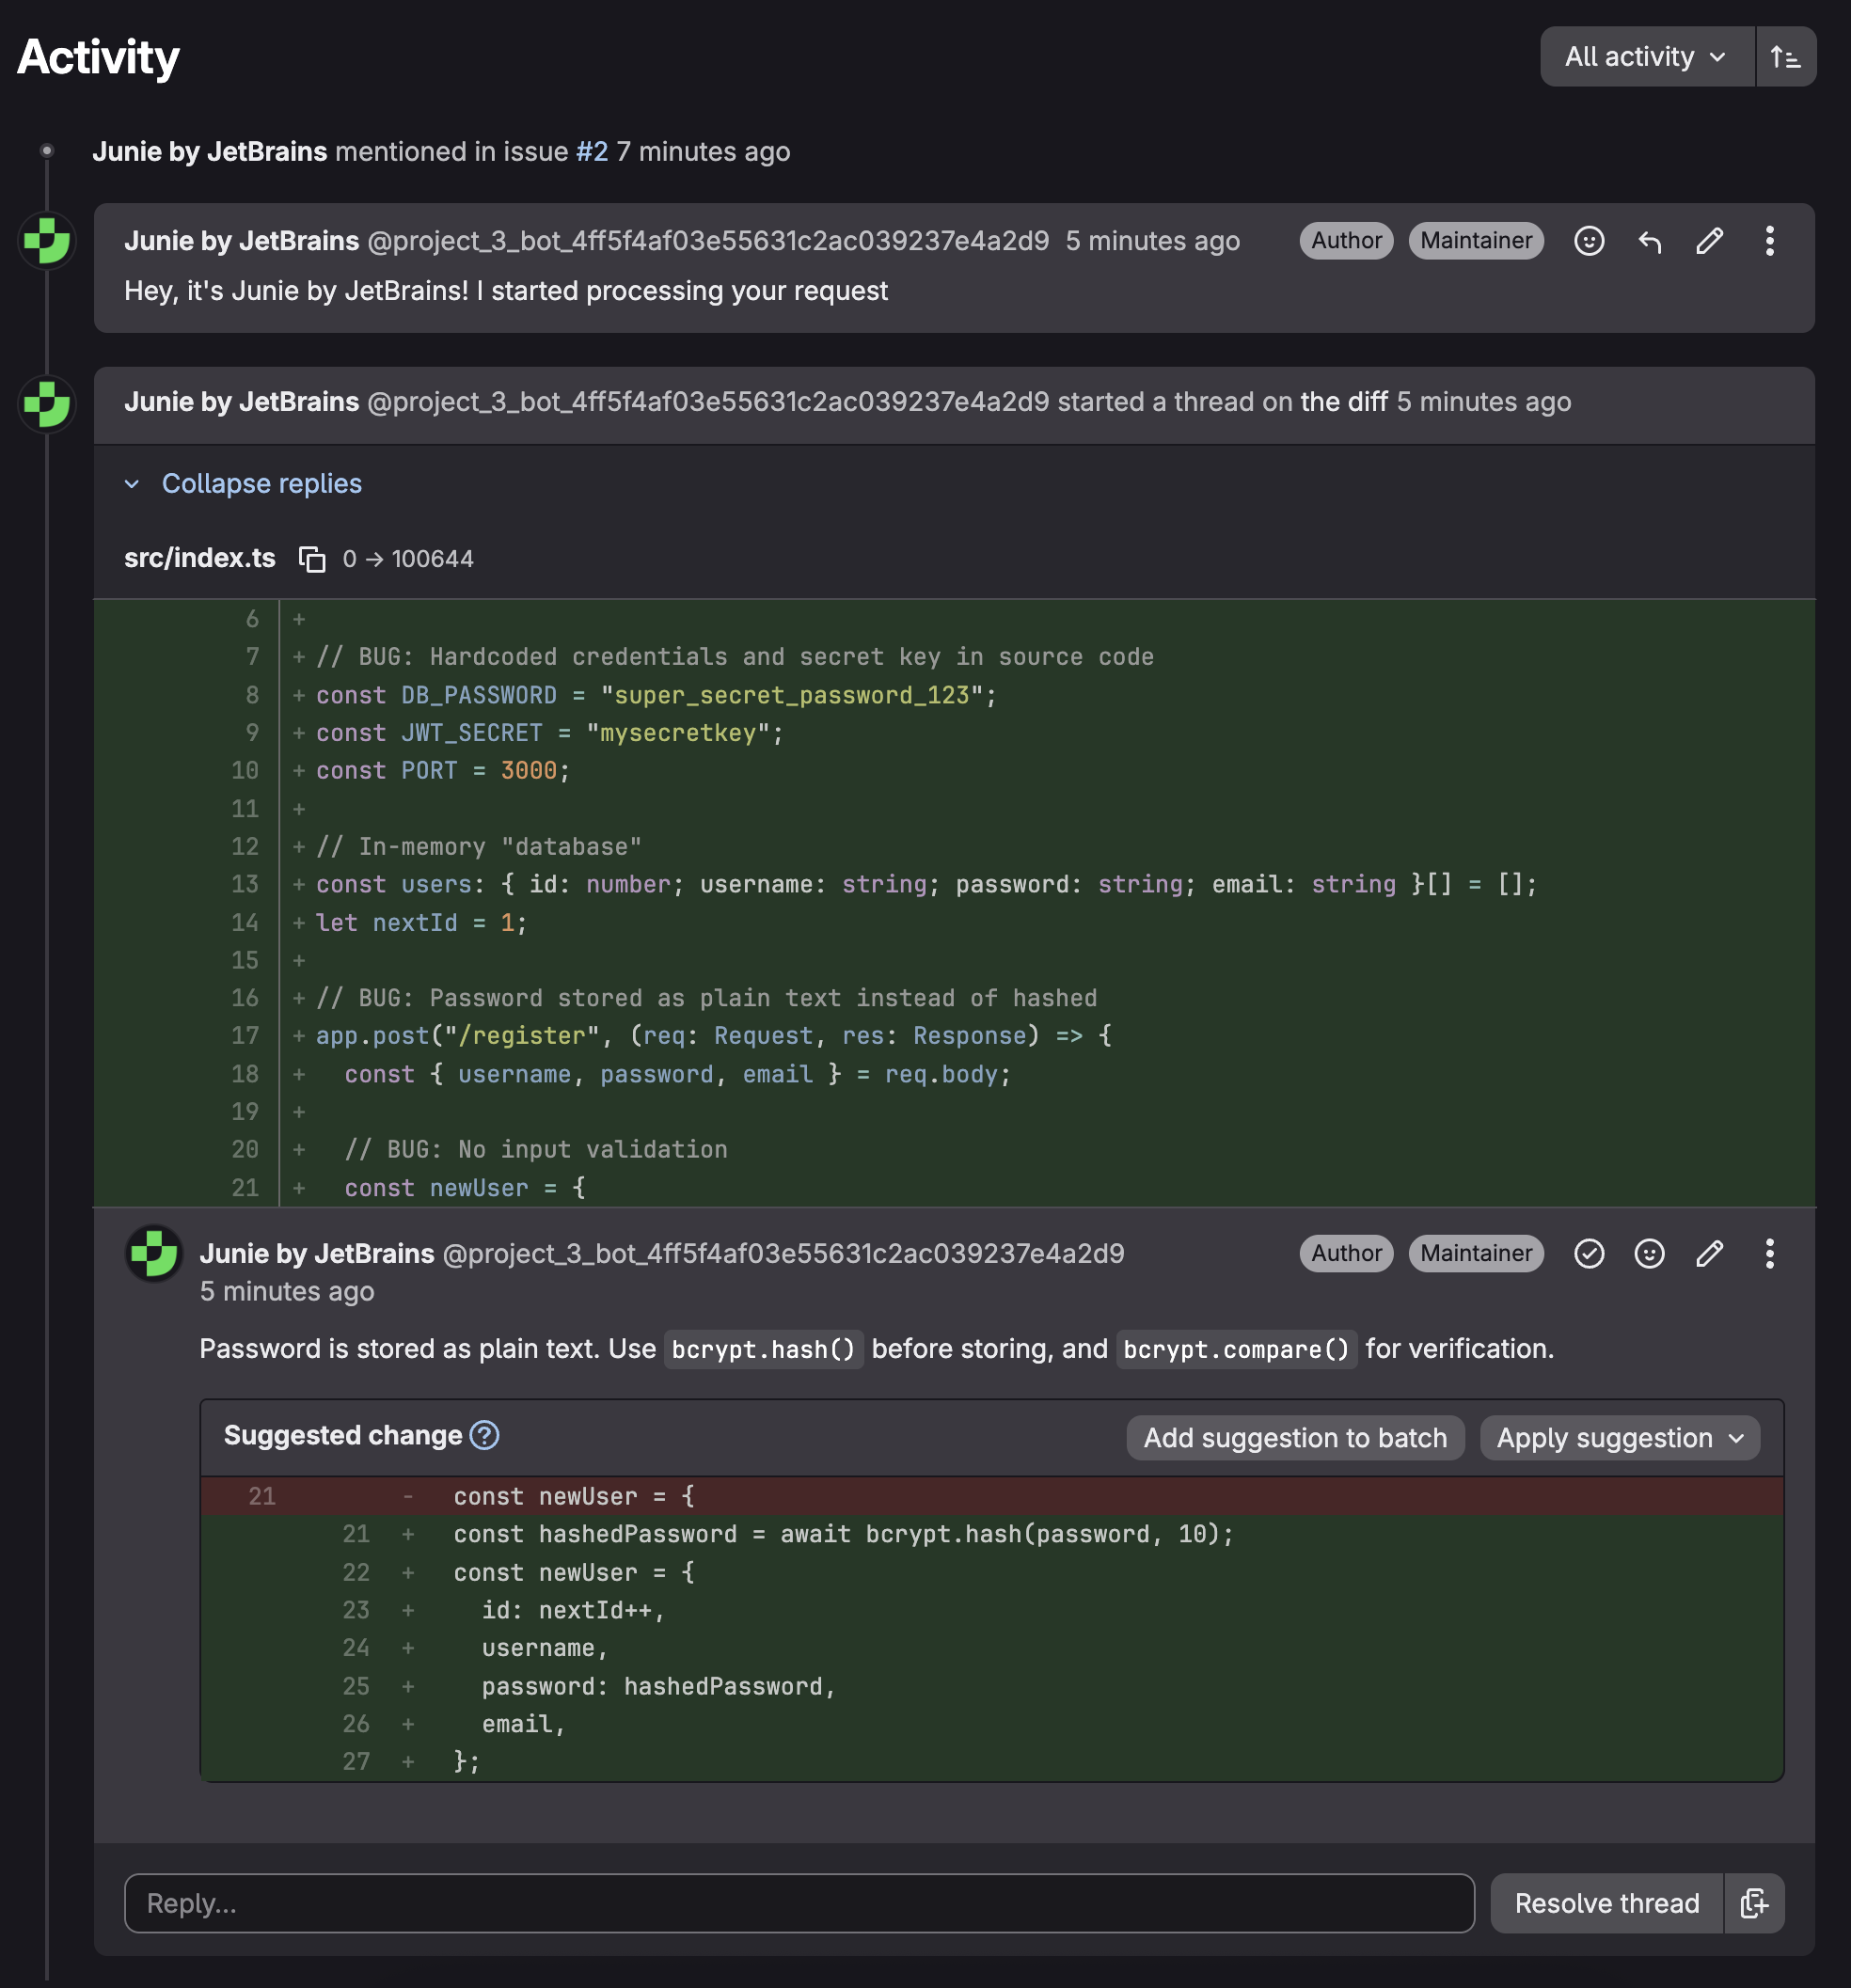
Task: Open issue #2 link
Action: pos(592,152)
